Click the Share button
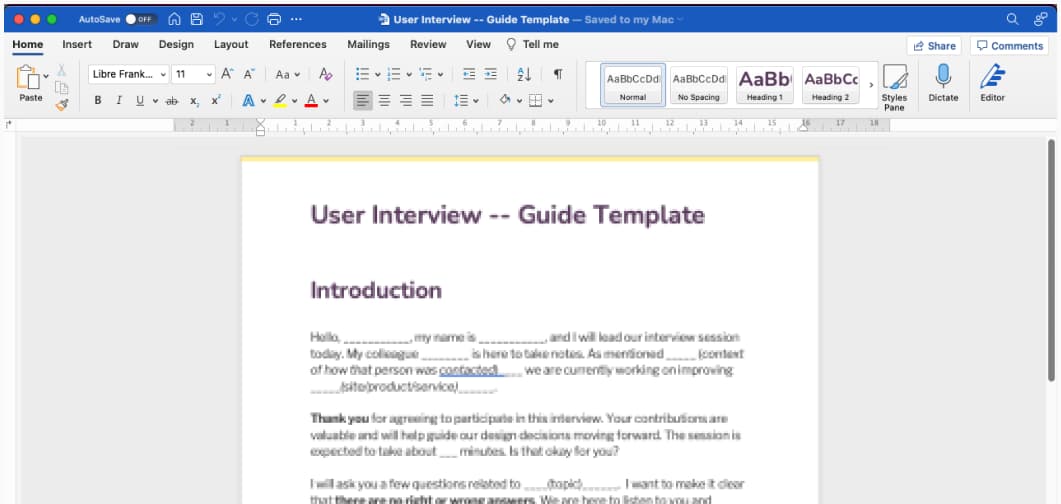Image resolution: width=1061 pixels, height=504 pixels. click(x=934, y=45)
